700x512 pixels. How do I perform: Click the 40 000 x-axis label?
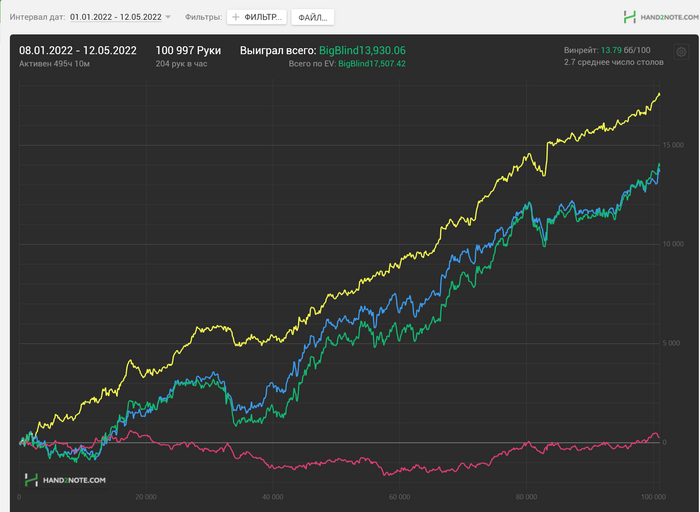point(273,497)
